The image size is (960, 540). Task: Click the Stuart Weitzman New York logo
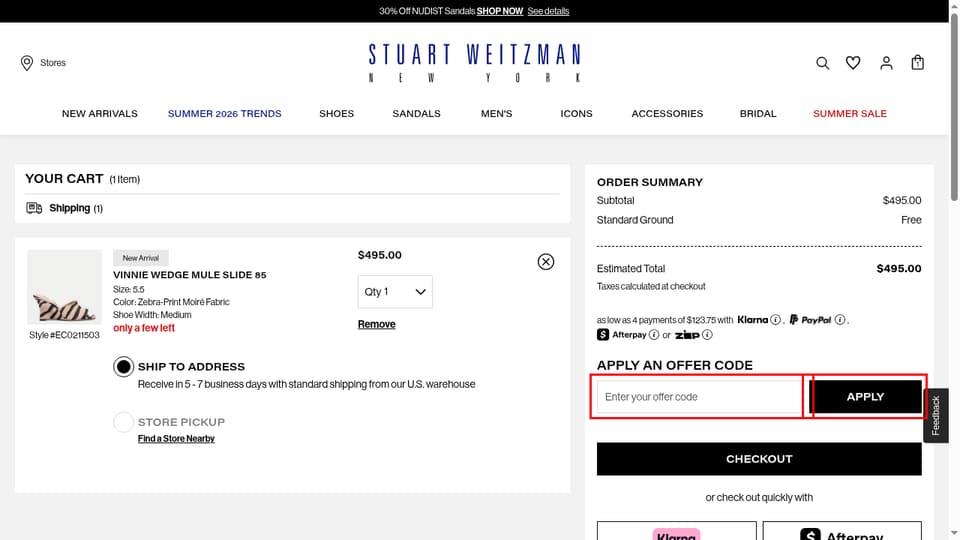click(x=474, y=62)
